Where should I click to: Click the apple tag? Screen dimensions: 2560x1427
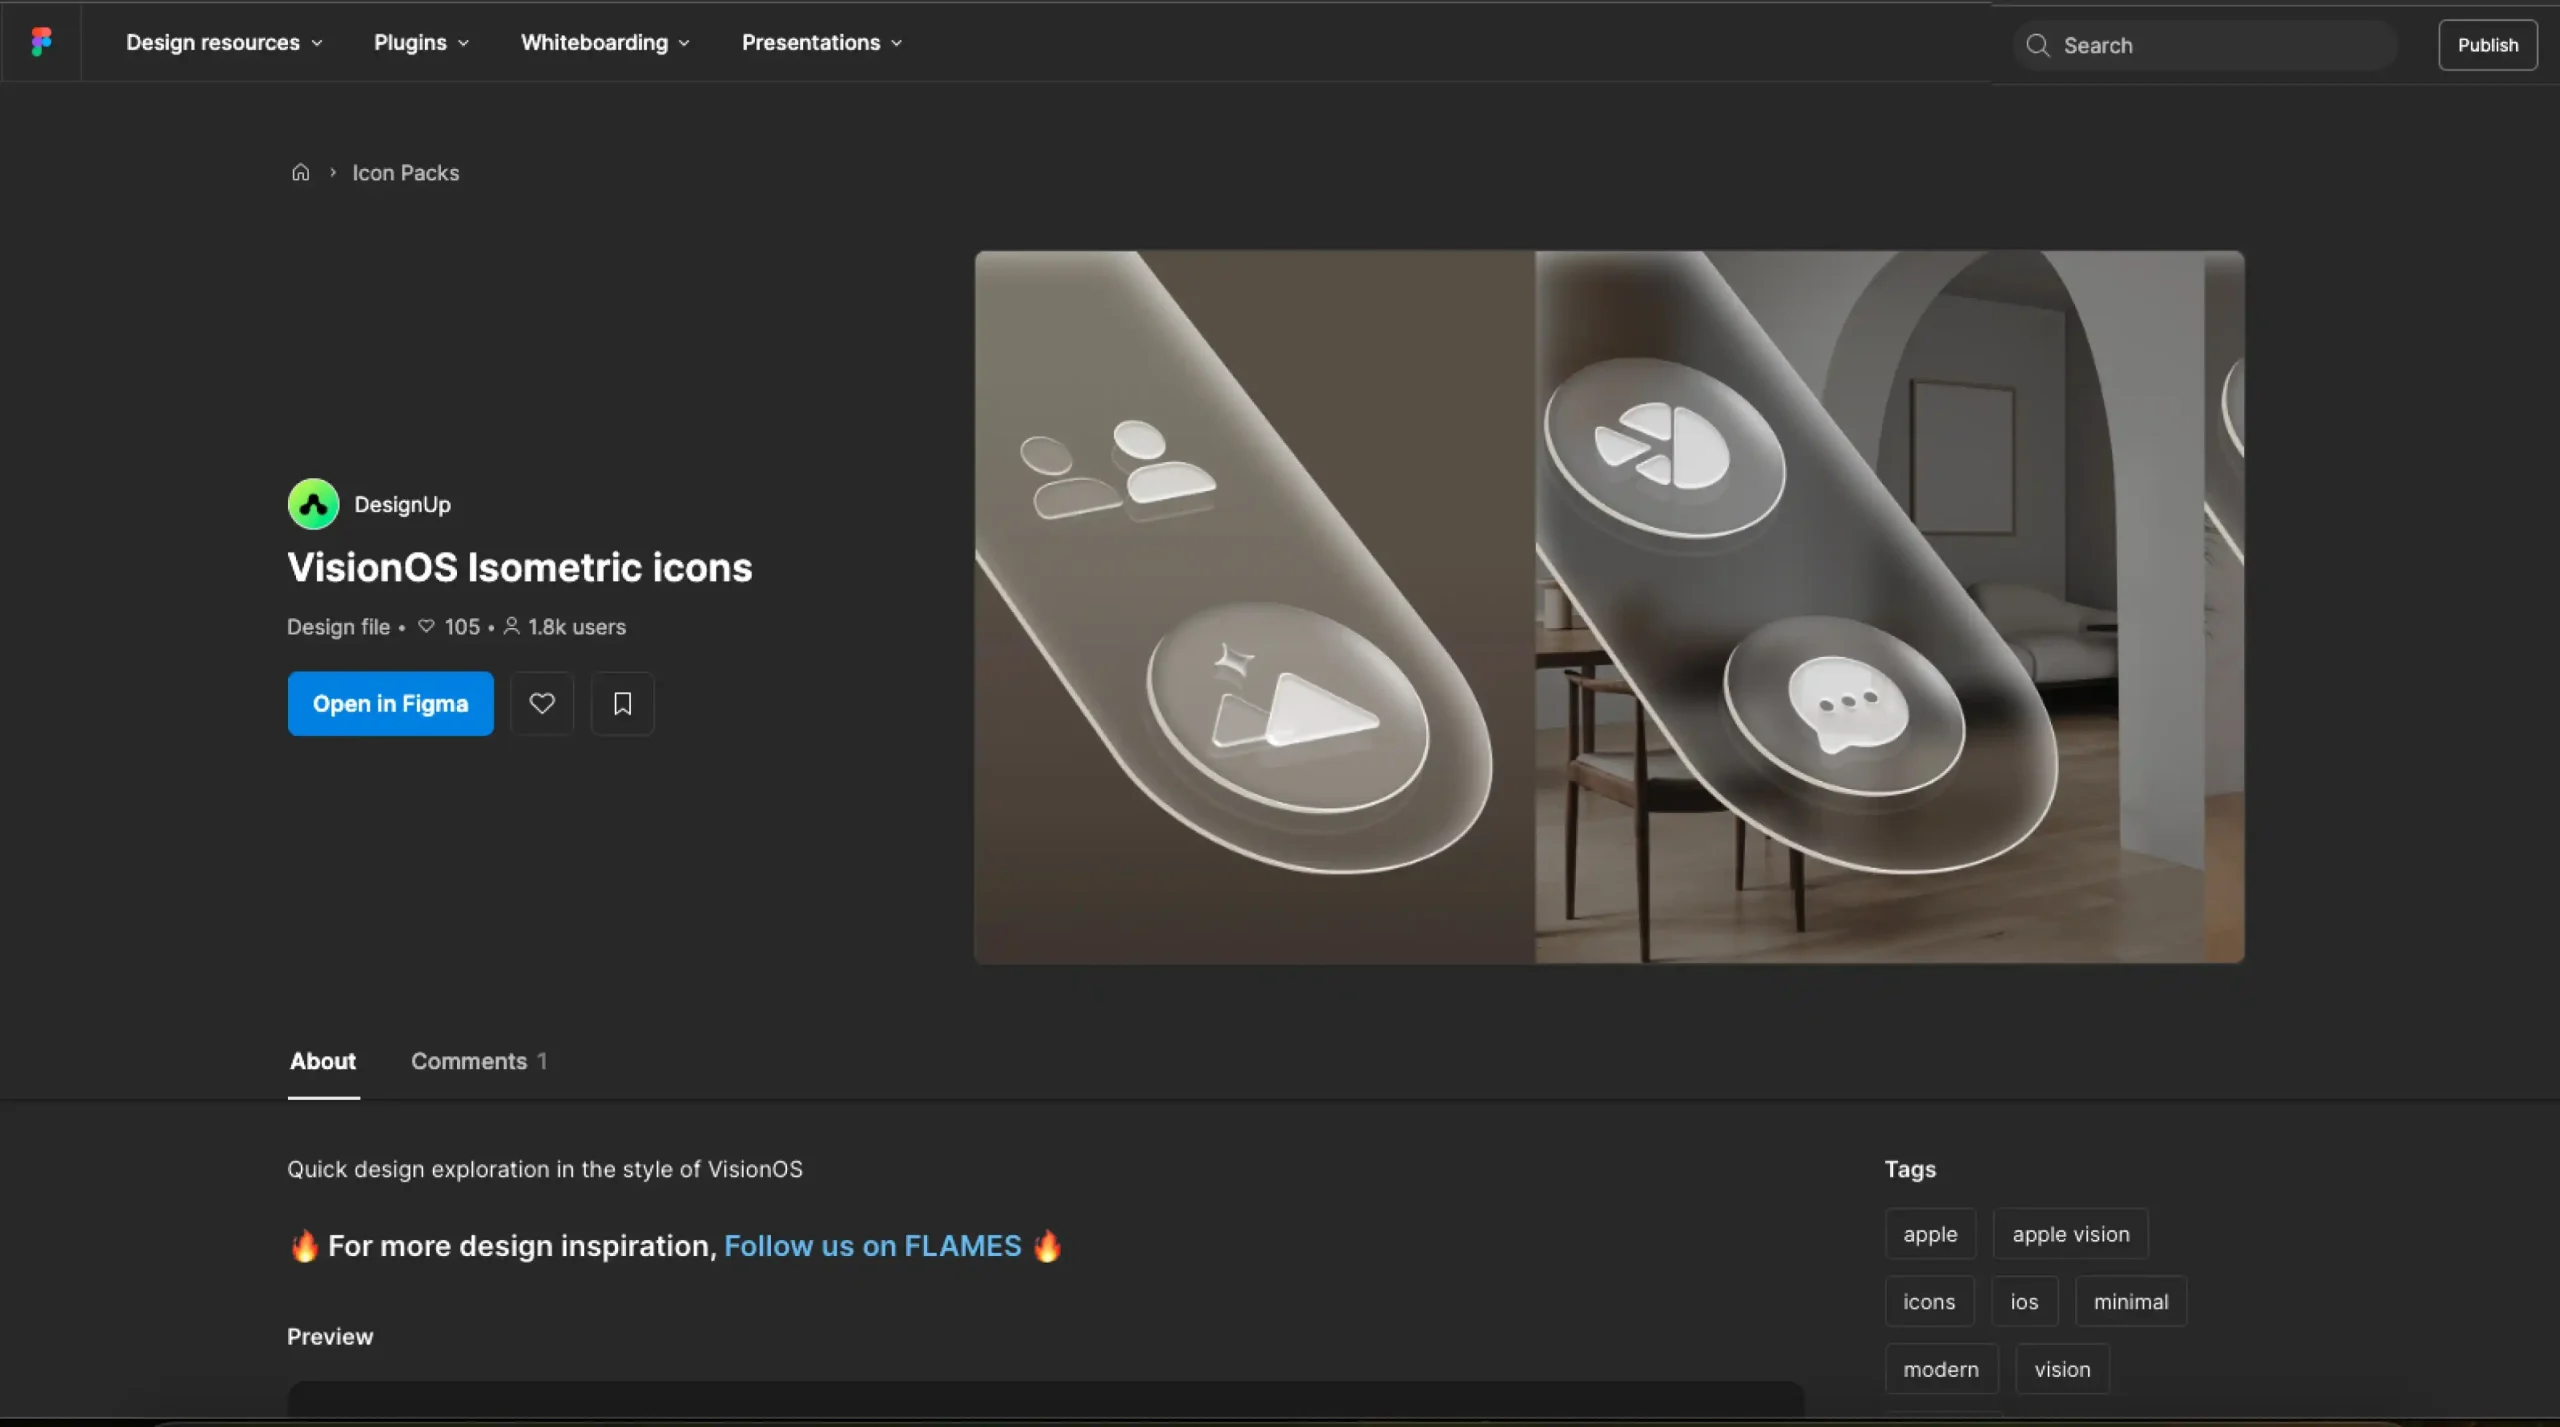click(x=1930, y=1234)
